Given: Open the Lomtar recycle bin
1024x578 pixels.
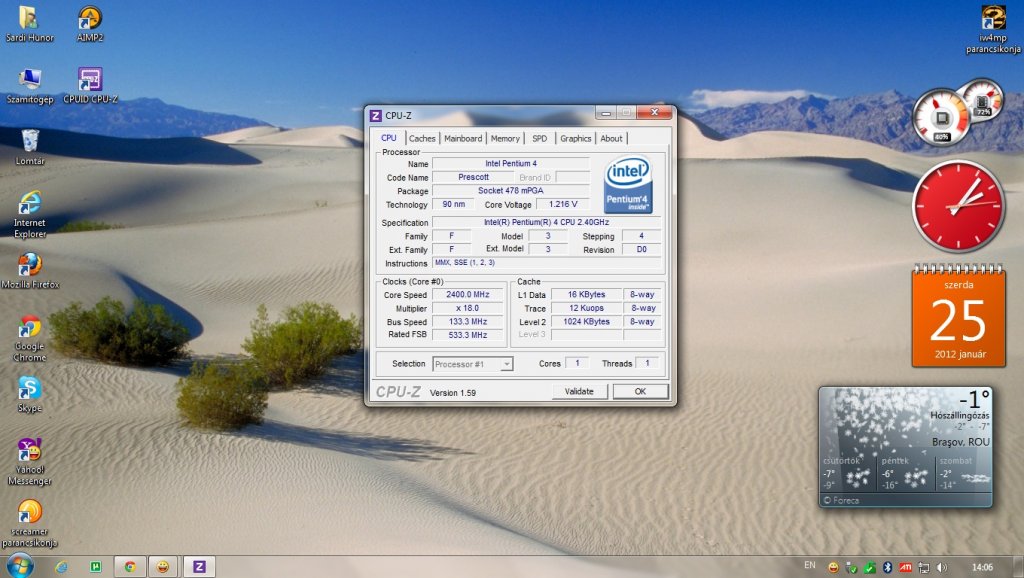Looking at the screenshot, I should [30, 147].
